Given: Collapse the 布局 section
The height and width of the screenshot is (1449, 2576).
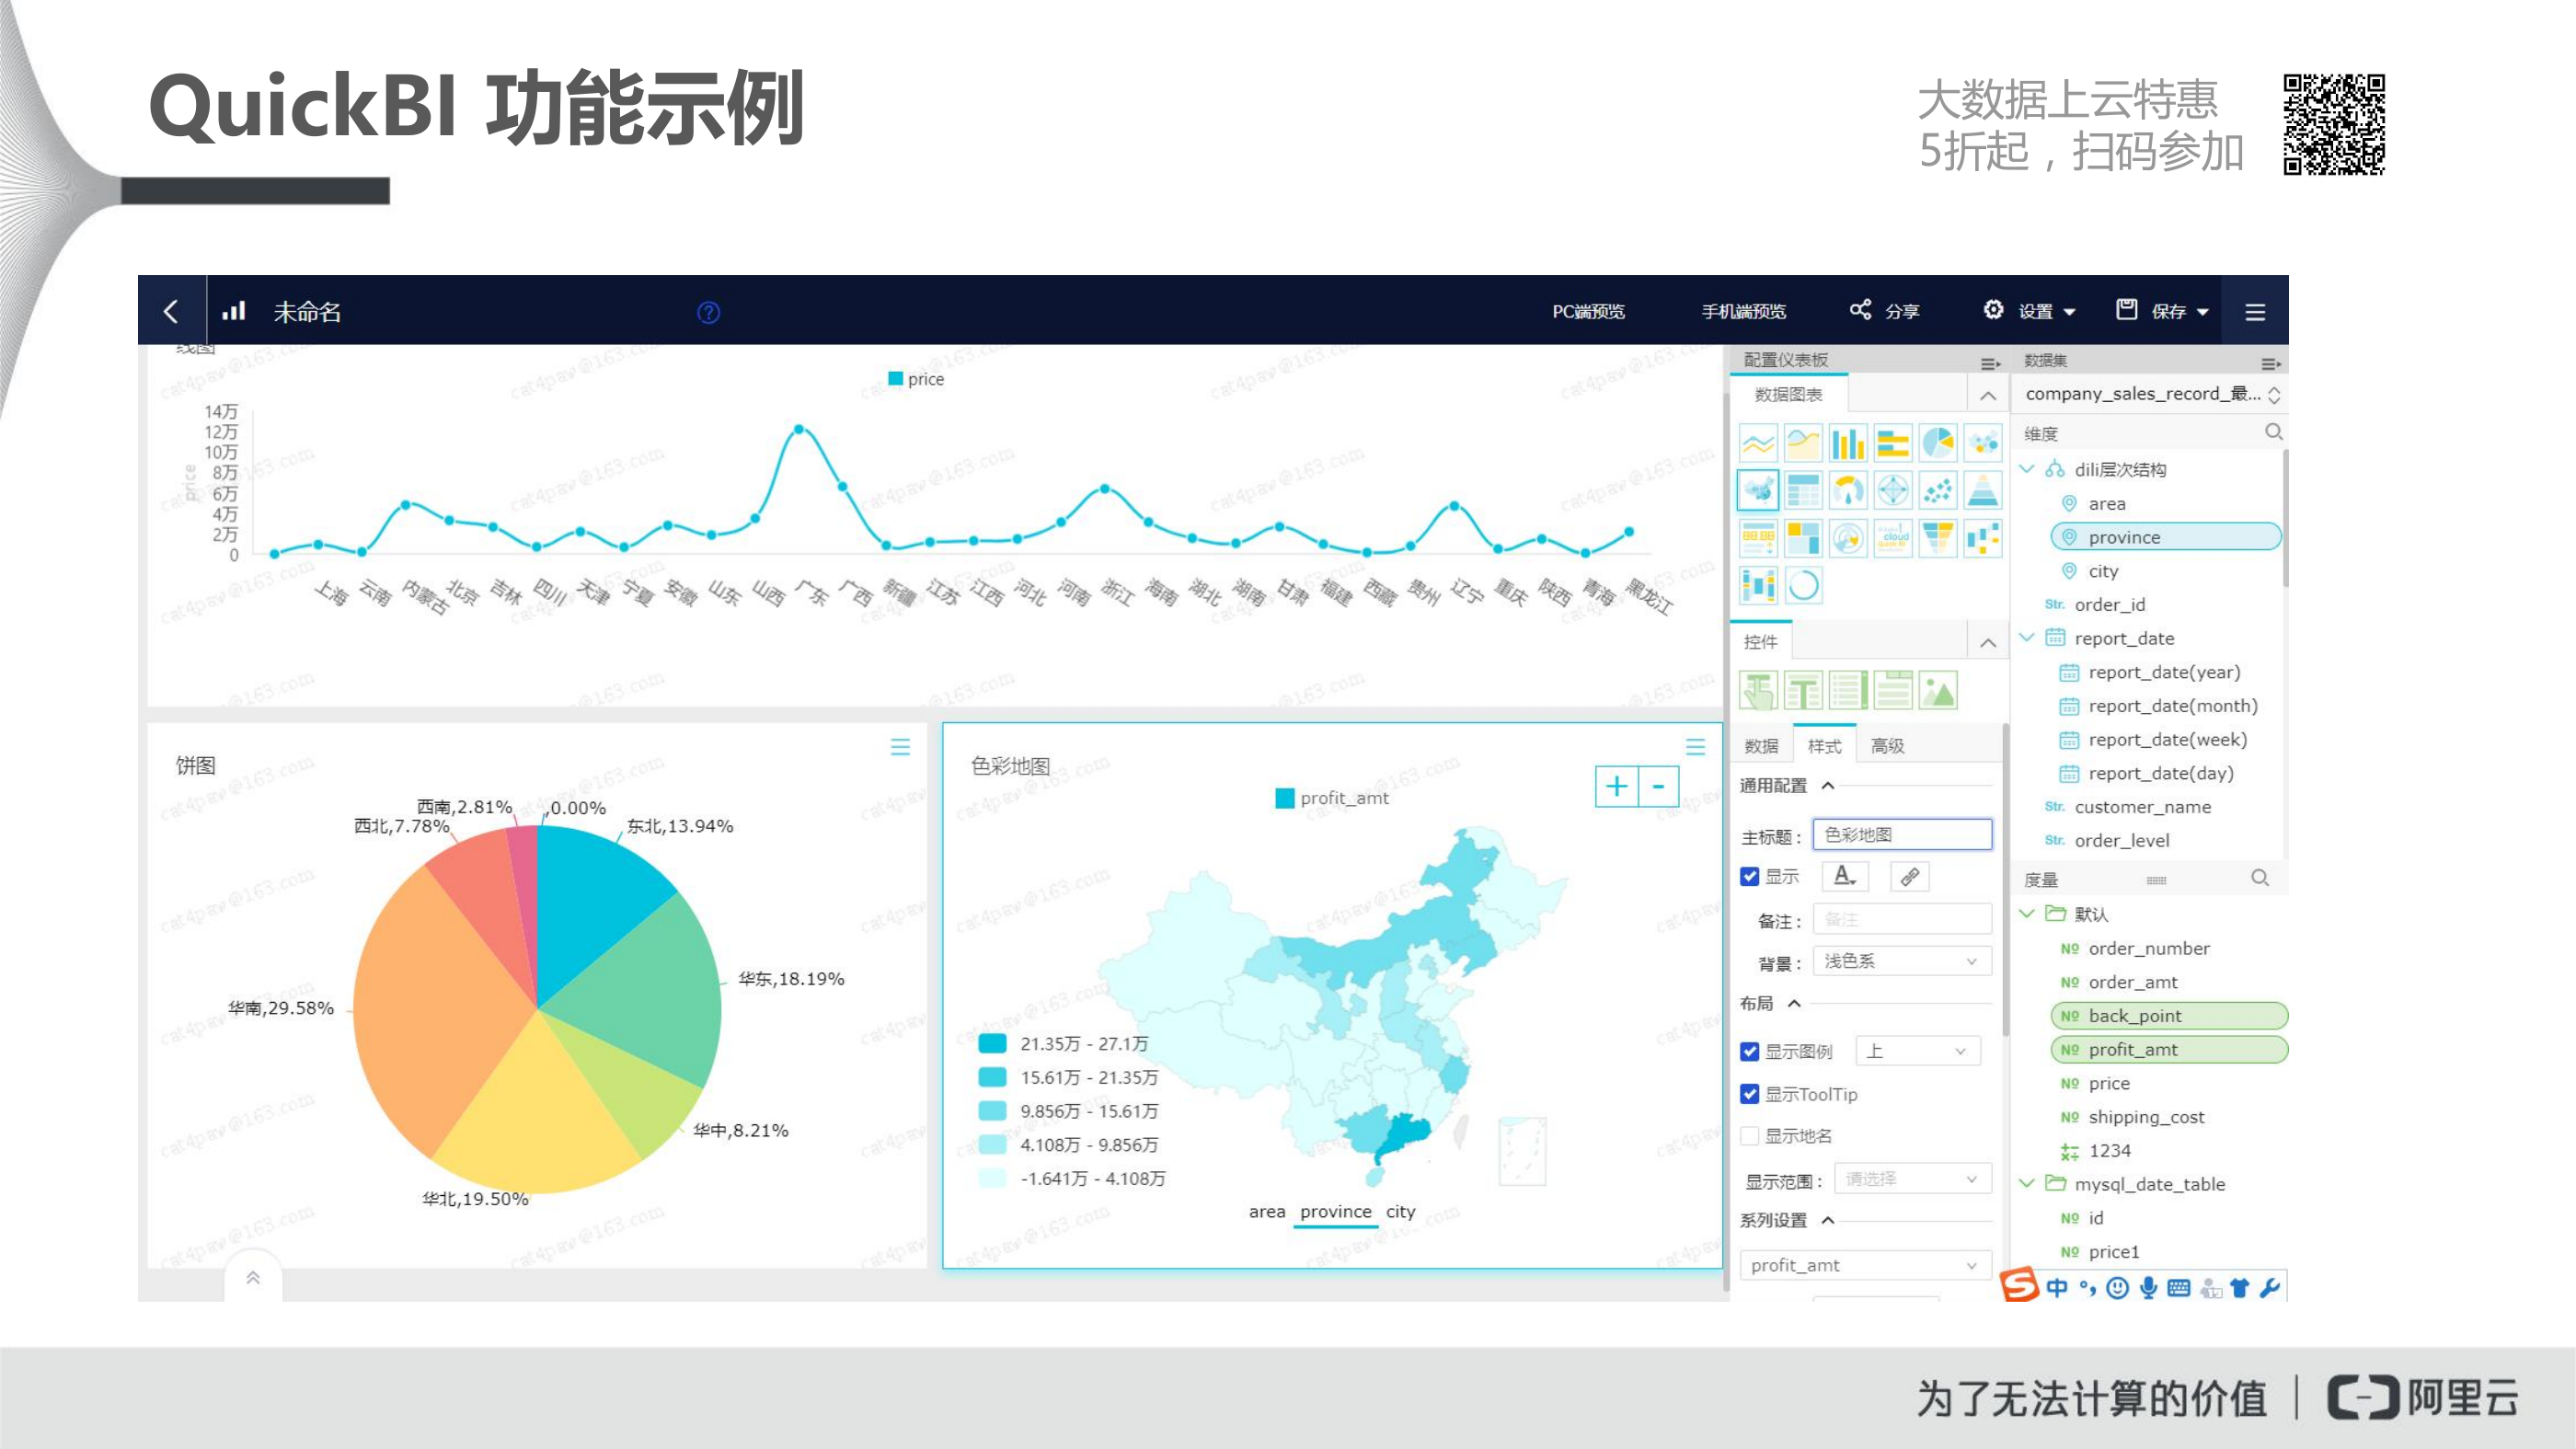Looking at the screenshot, I should (1794, 1004).
